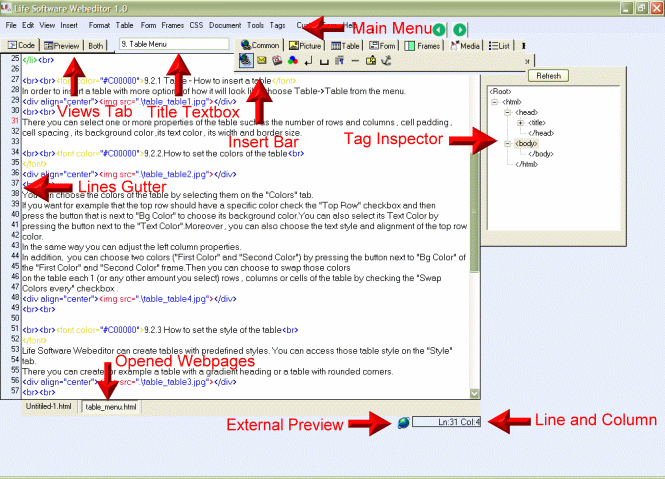The width and height of the screenshot is (665, 479).
Task: Expand insert bar overflow chevron
Action: pyautogui.click(x=527, y=61)
